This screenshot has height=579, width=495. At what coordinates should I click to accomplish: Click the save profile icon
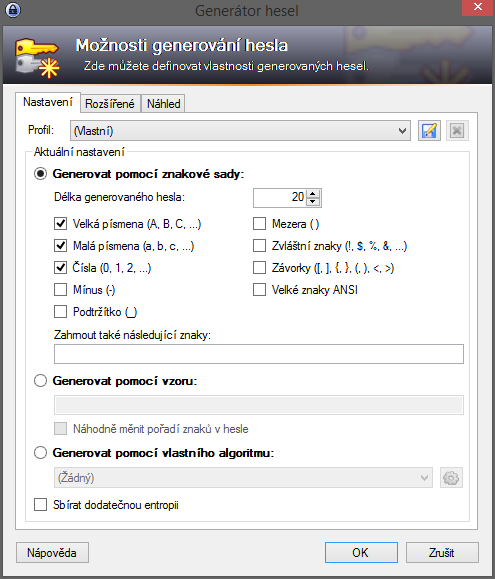(x=429, y=131)
